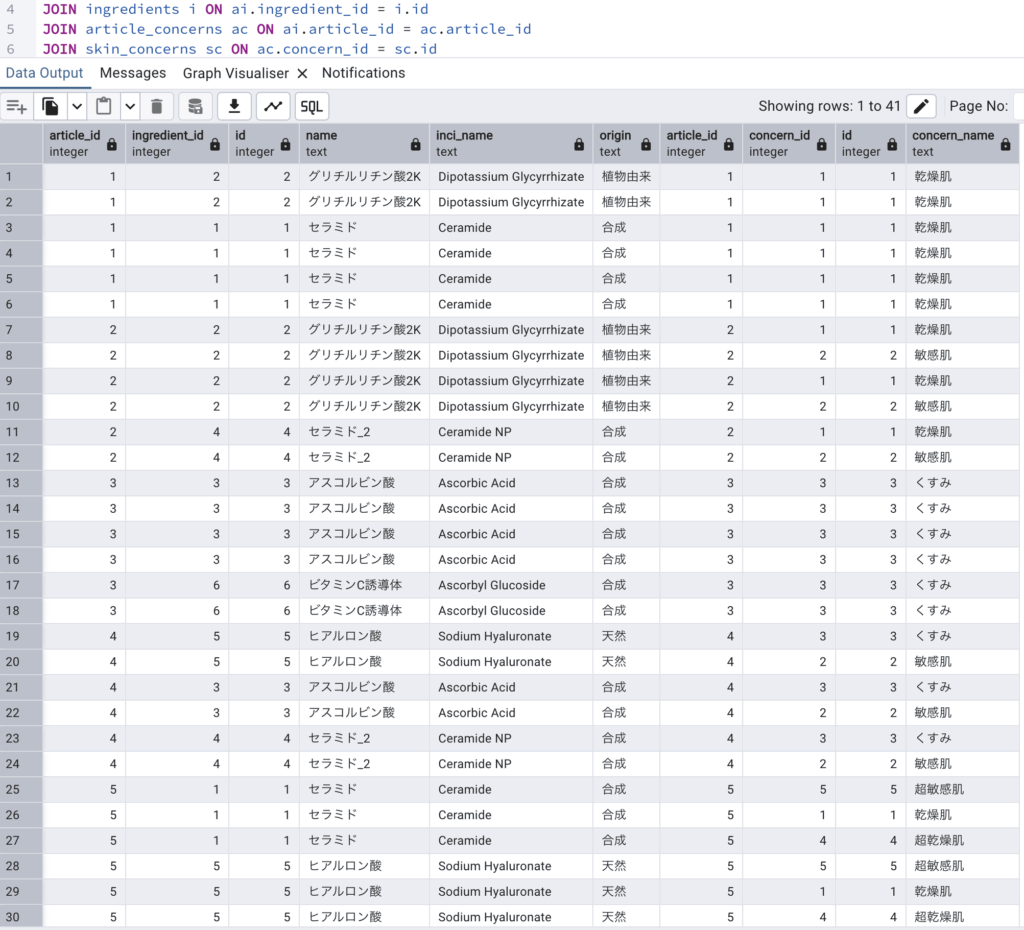
Task: Click the Save data changes icon
Action: 195,106
